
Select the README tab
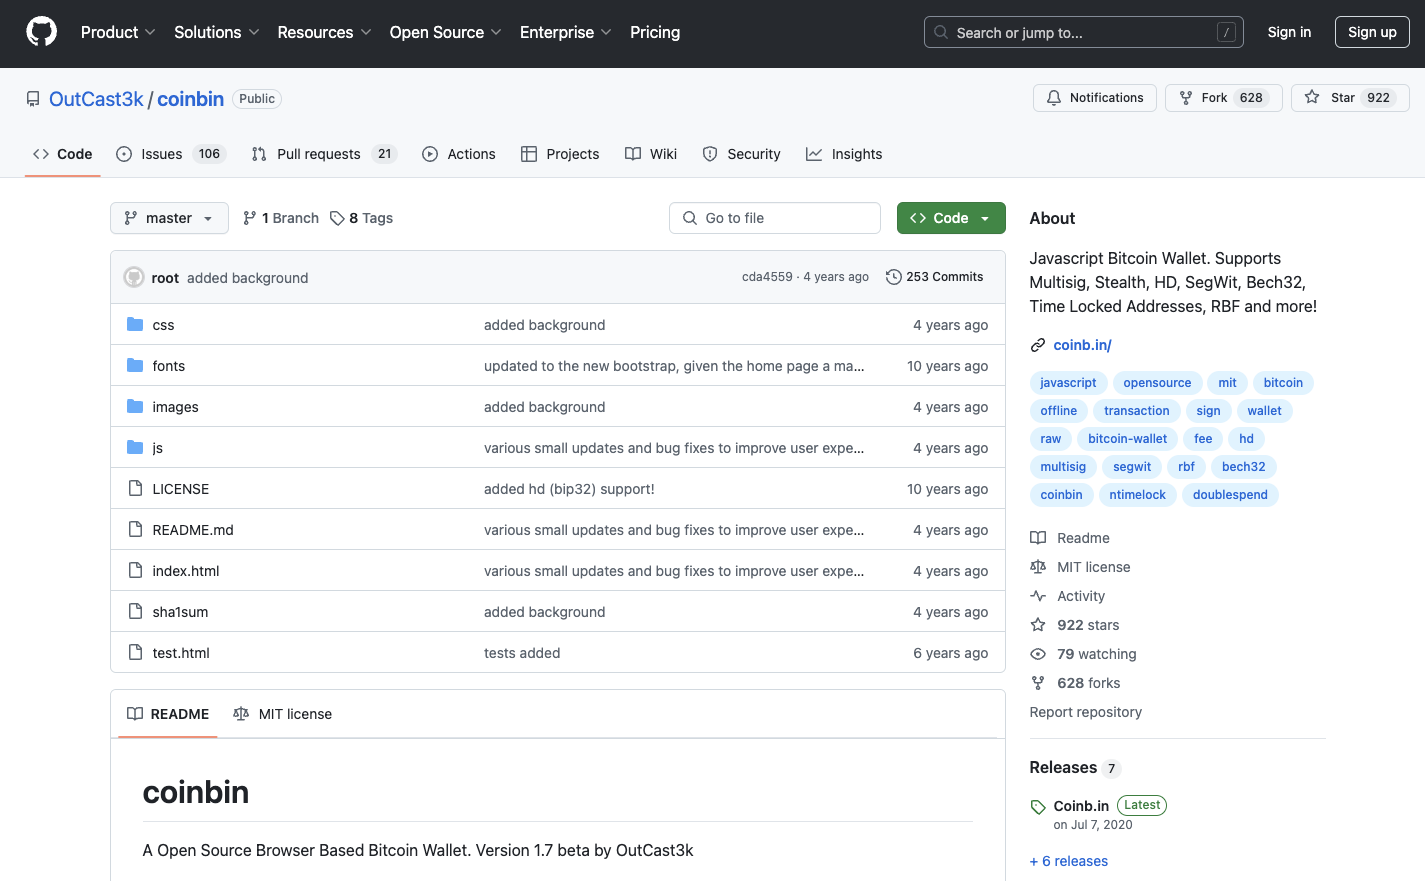168,714
